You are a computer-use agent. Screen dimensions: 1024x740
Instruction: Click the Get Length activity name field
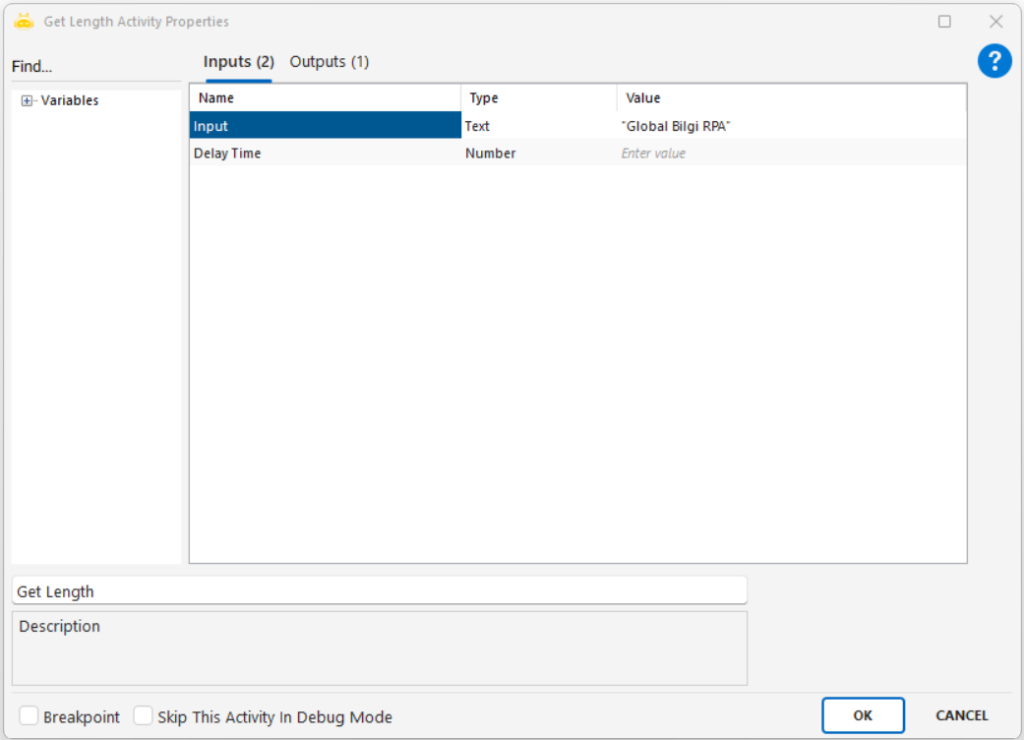tap(379, 591)
